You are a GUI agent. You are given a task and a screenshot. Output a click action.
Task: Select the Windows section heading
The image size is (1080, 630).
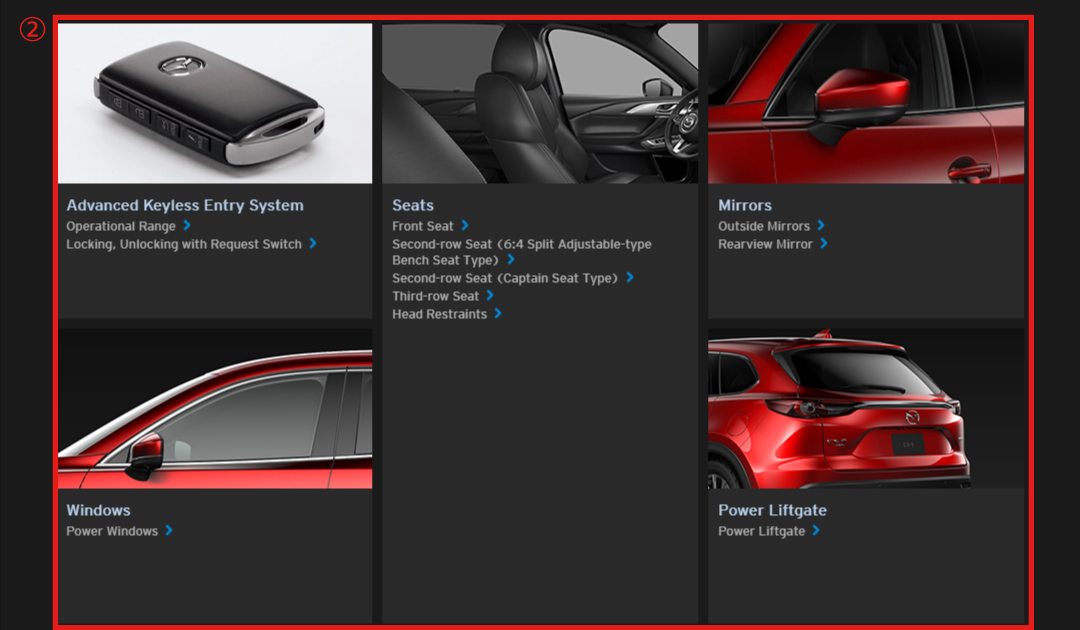tap(99, 510)
